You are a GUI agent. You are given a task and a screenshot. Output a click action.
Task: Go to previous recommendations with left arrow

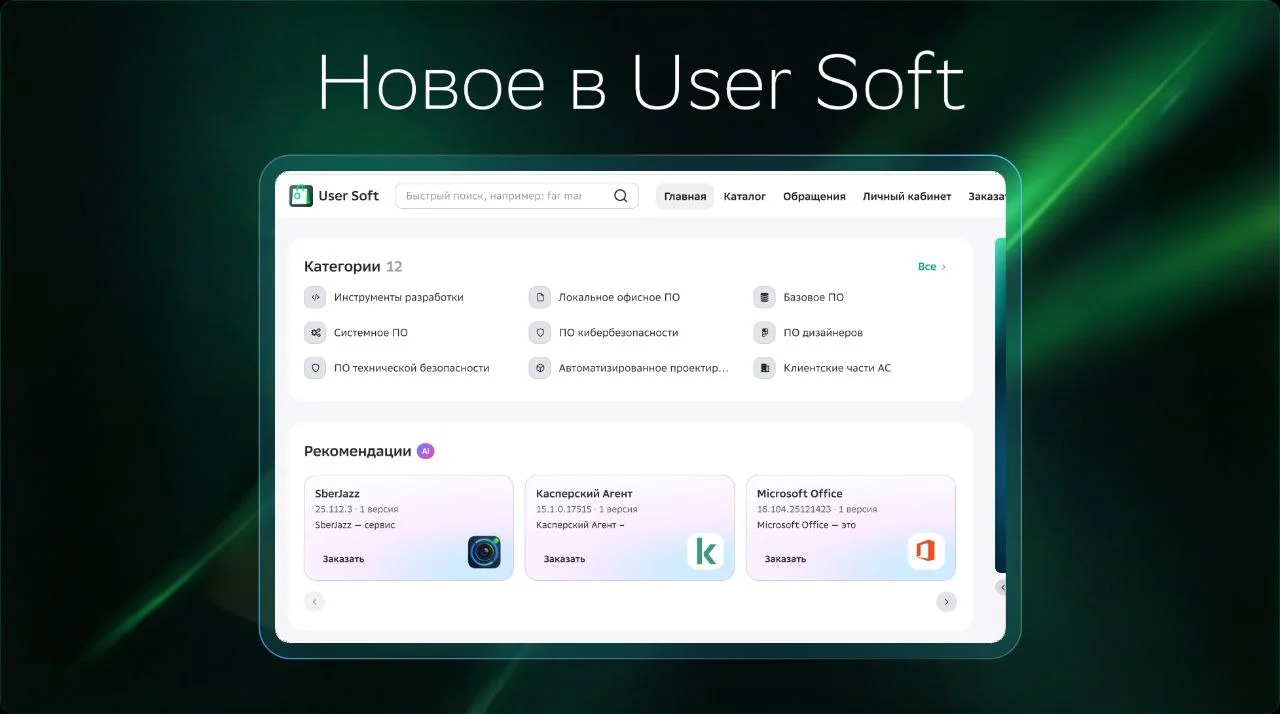point(315,602)
